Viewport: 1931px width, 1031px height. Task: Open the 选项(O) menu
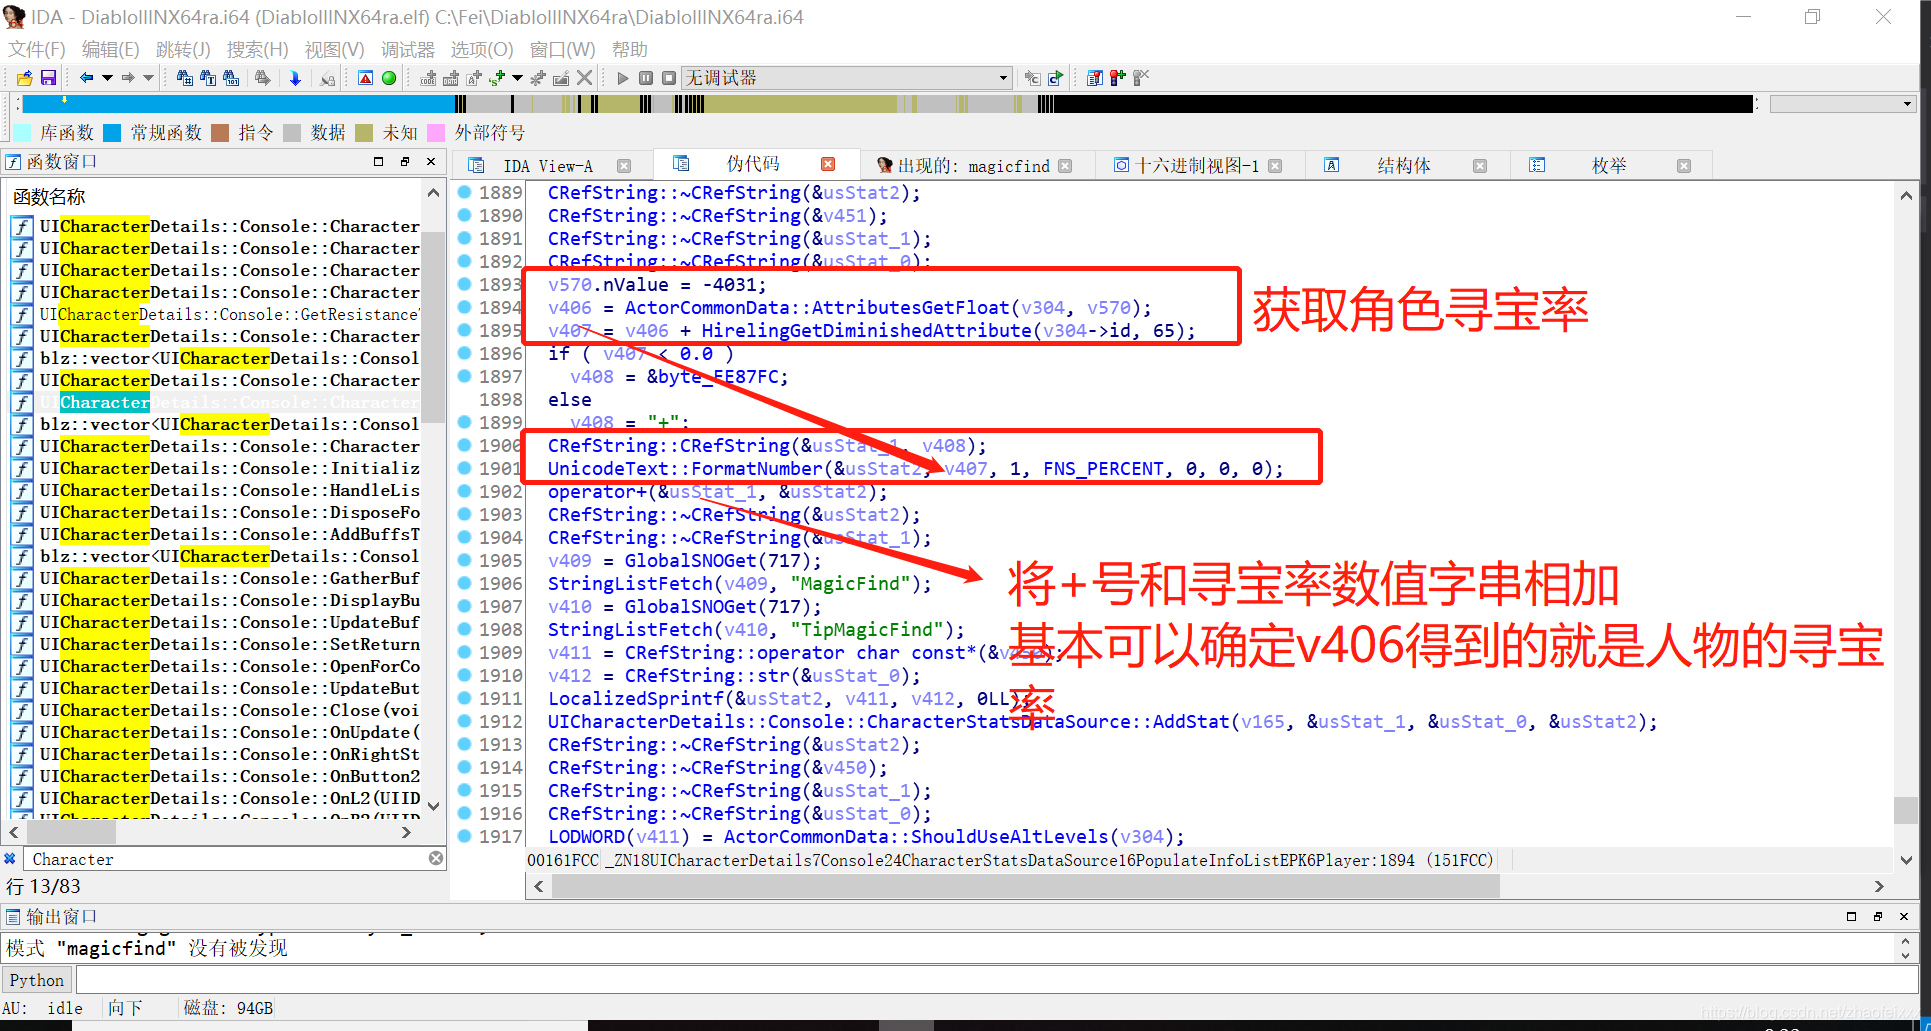(482, 49)
